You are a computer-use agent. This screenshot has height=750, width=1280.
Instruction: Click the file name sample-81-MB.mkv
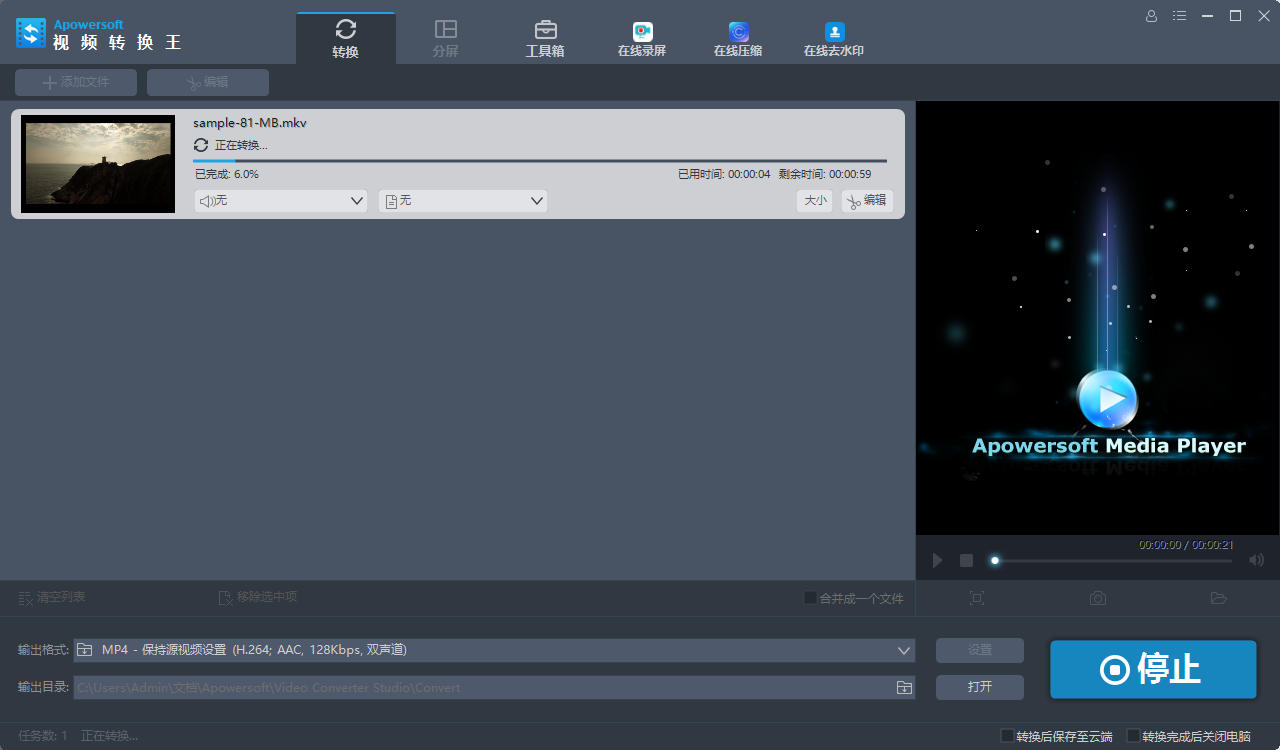(250, 123)
